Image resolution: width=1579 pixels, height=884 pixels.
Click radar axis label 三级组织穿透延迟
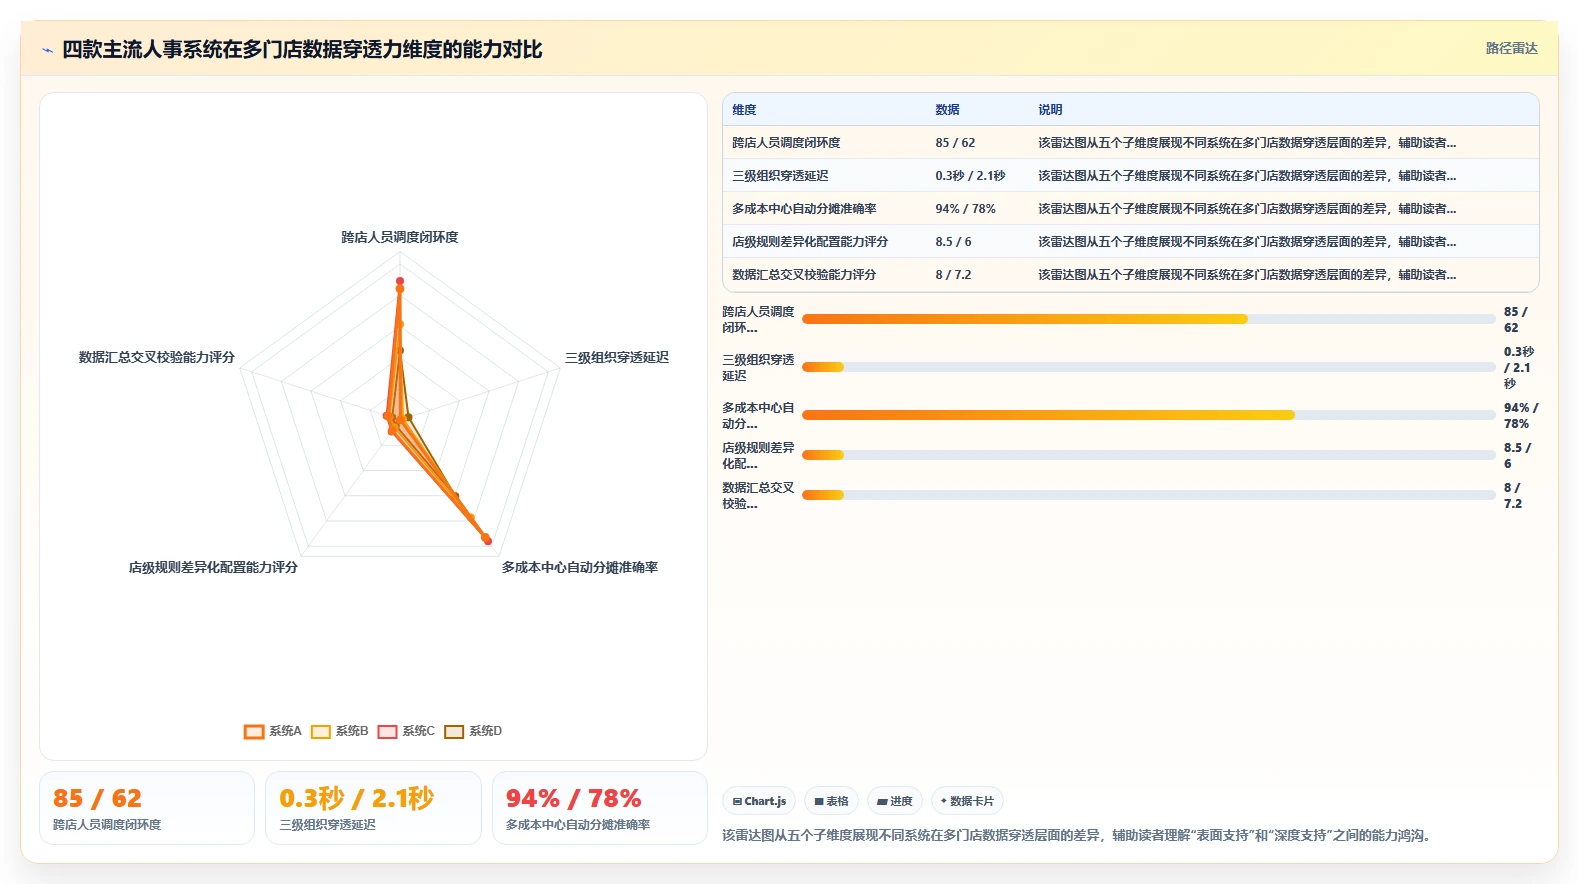point(617,357)
